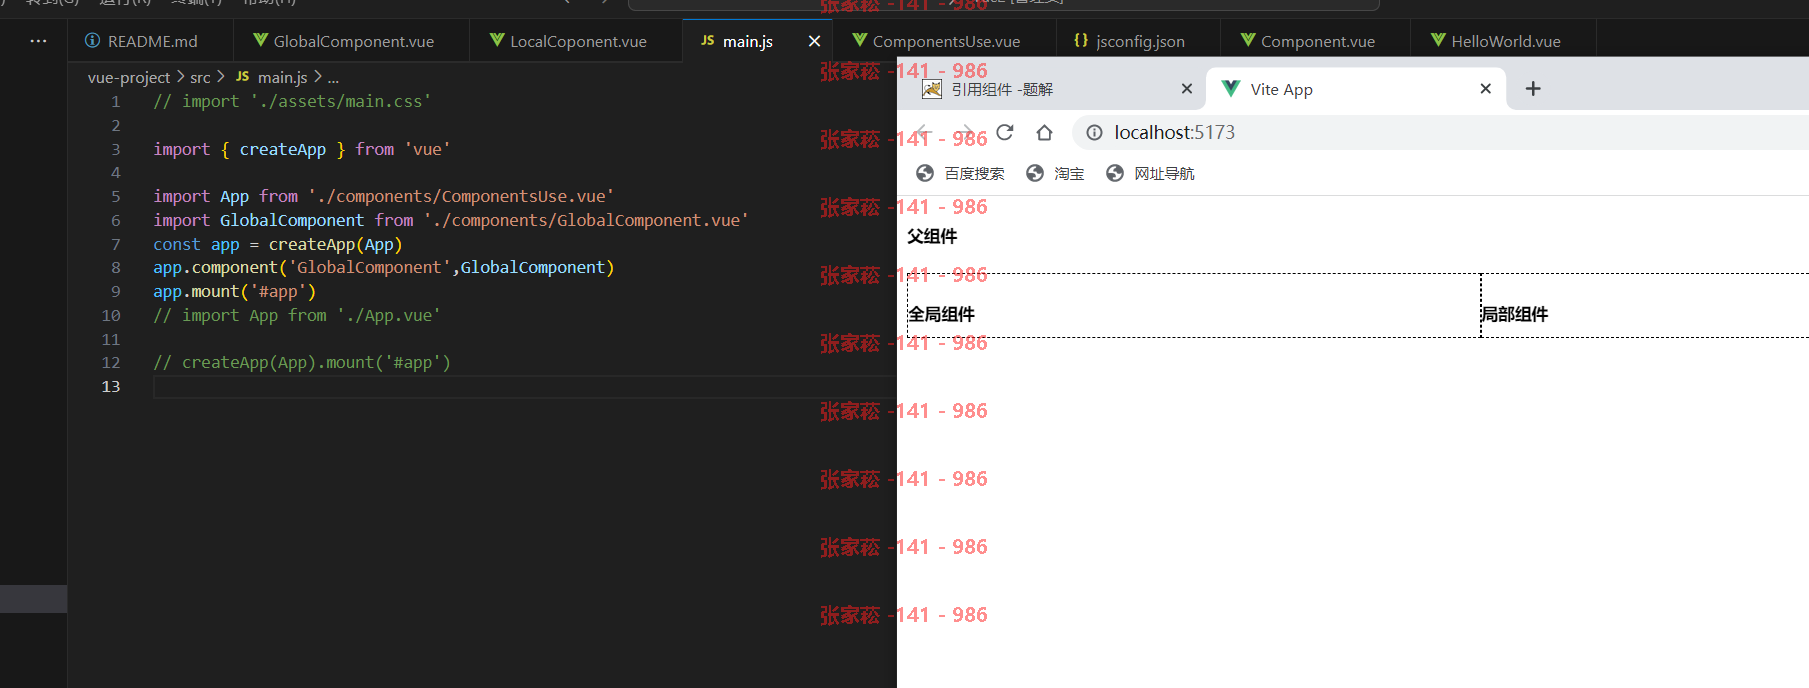Click src folder in the breadcrumb

tap(200, 77)
